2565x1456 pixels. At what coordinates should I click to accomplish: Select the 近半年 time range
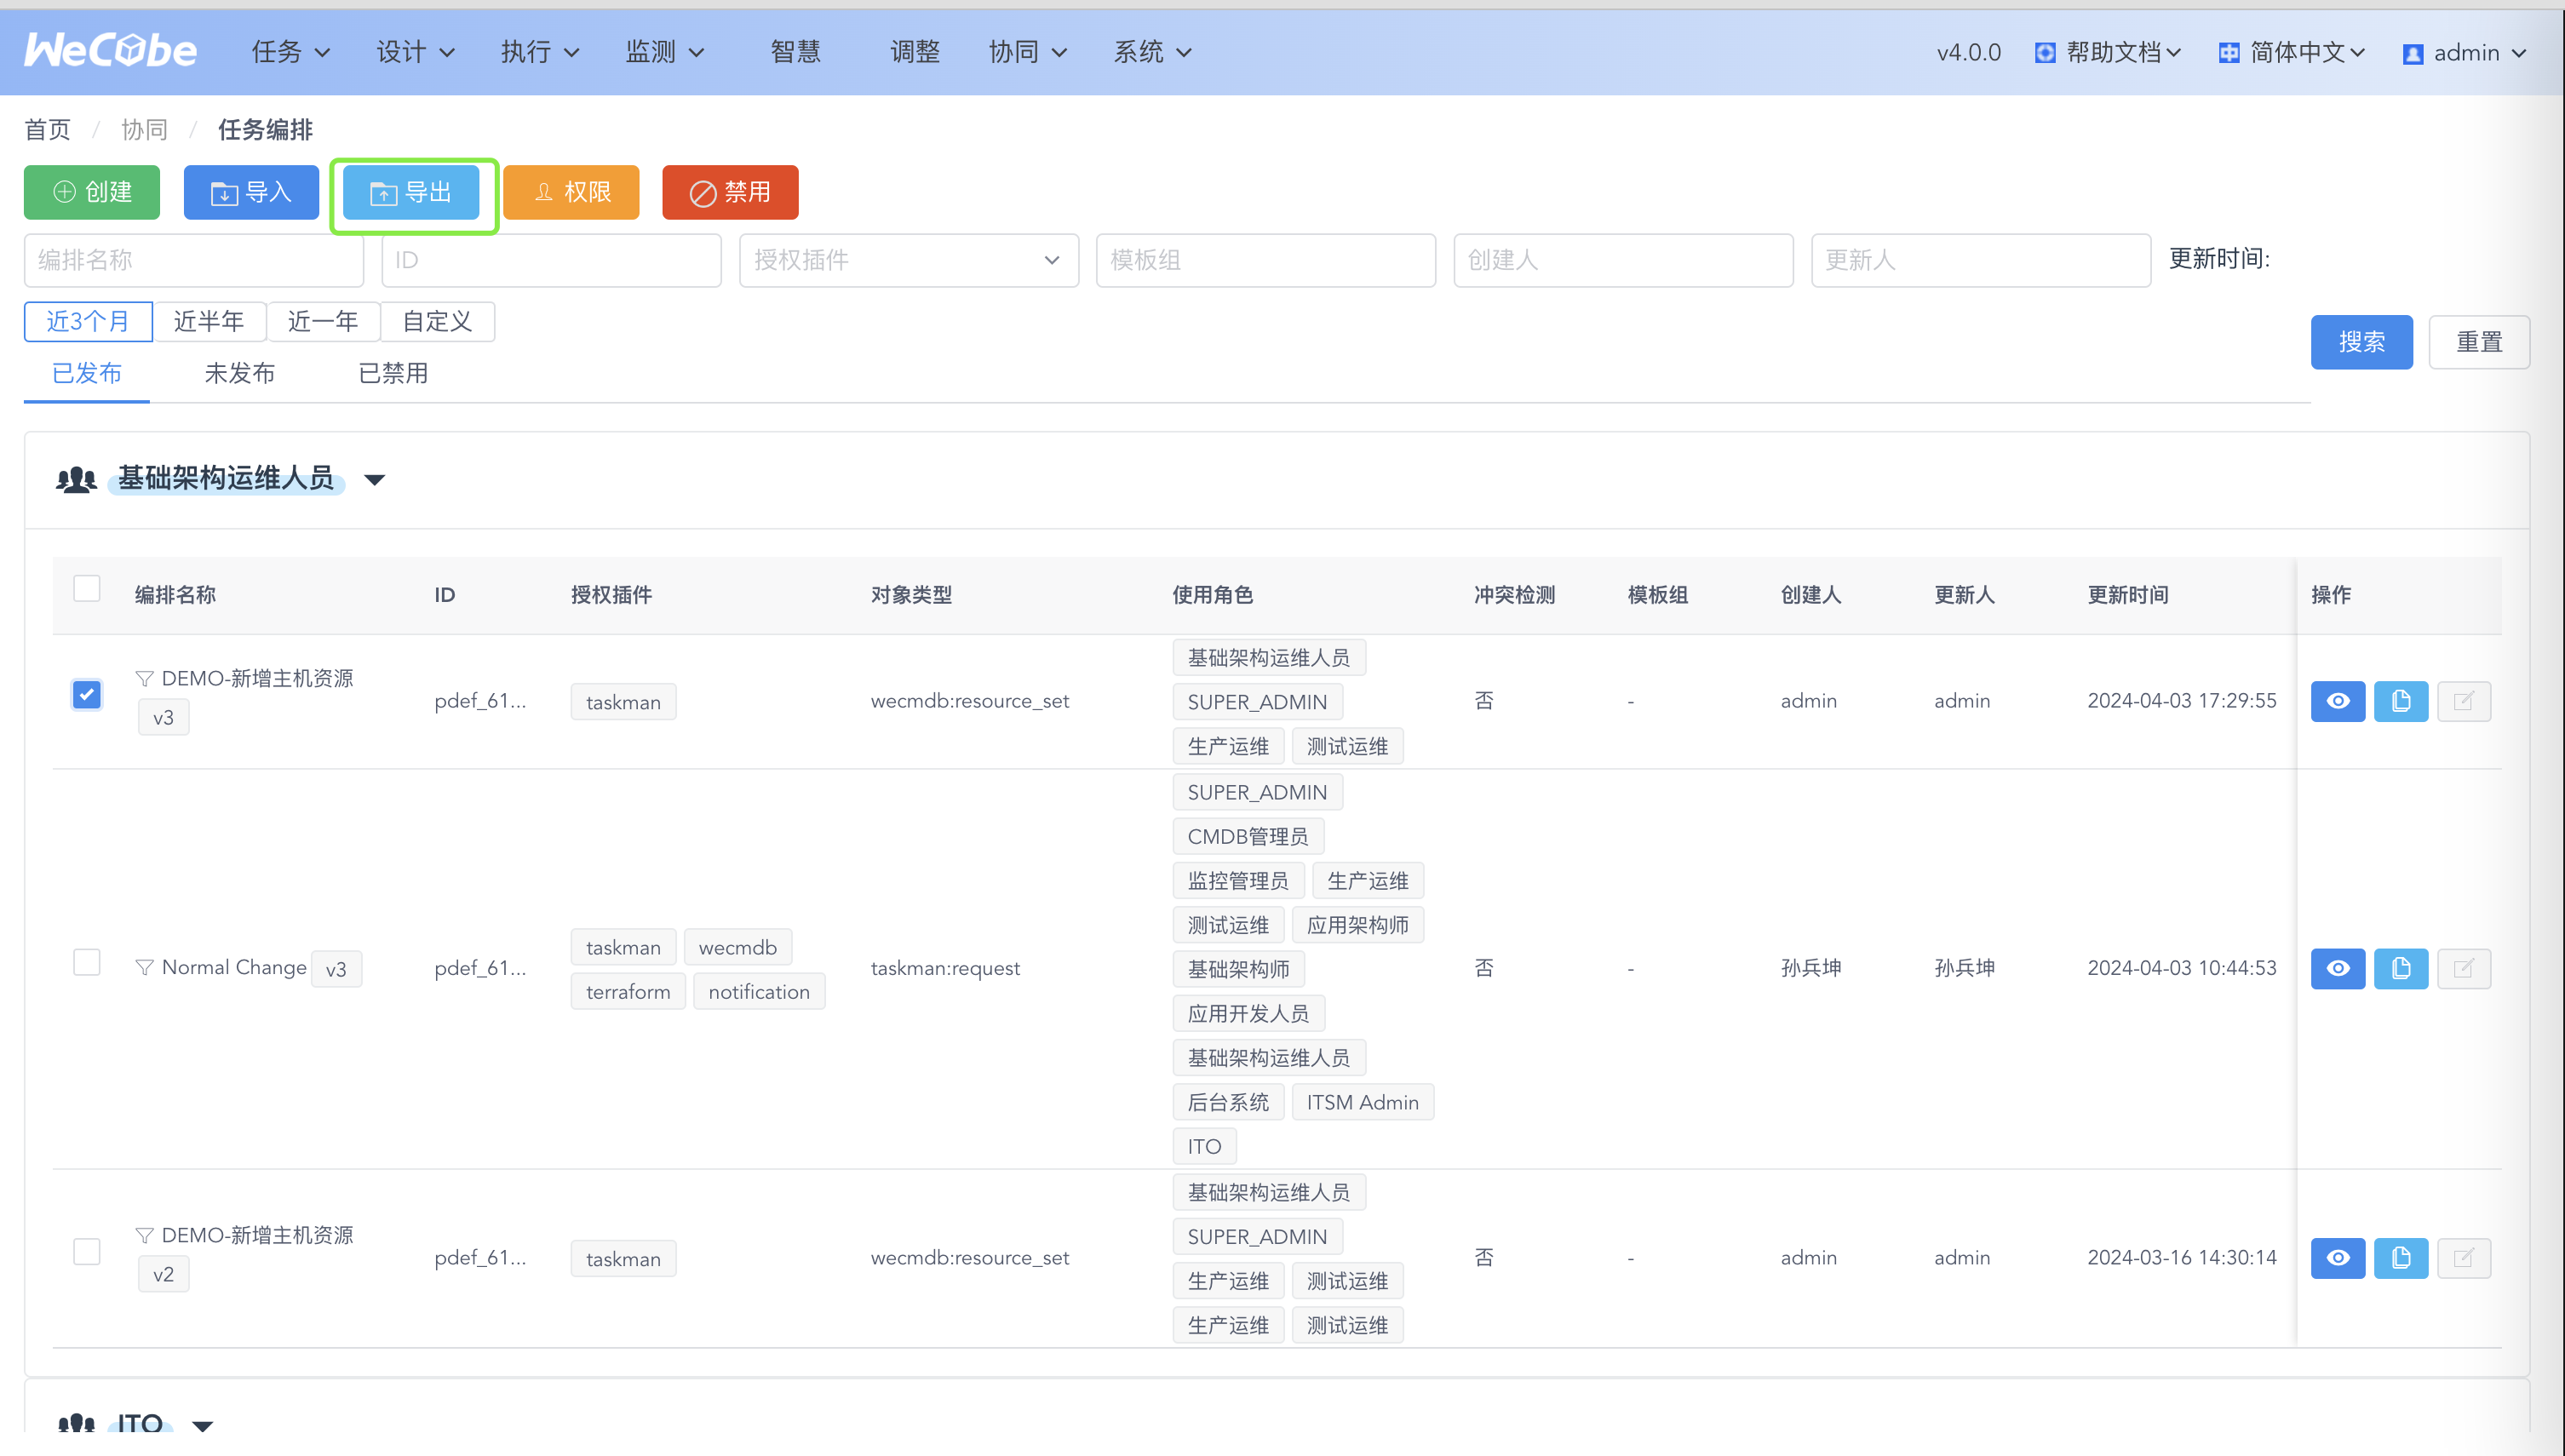click(209, 321)
